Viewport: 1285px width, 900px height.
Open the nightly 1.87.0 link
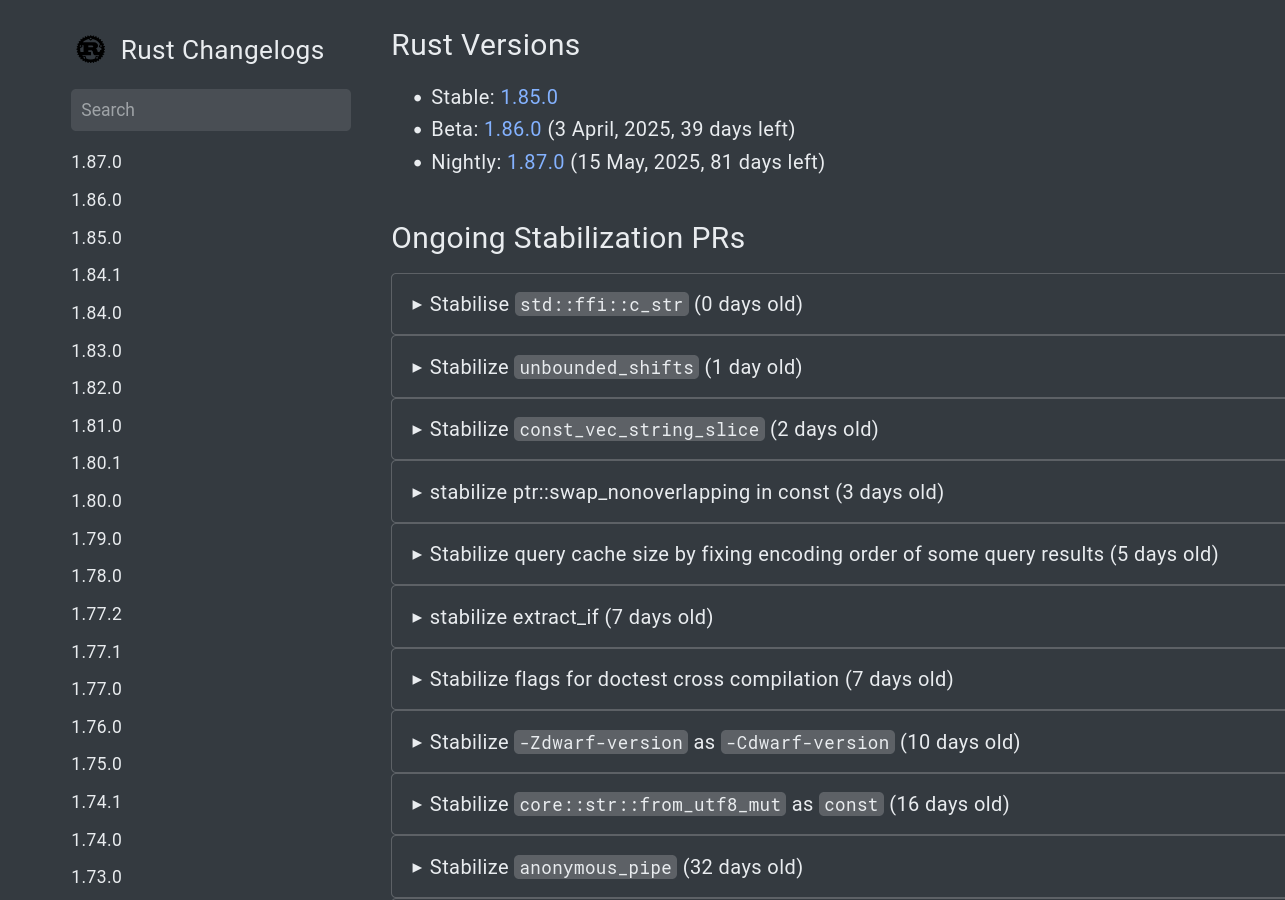(x=535, y=162)
